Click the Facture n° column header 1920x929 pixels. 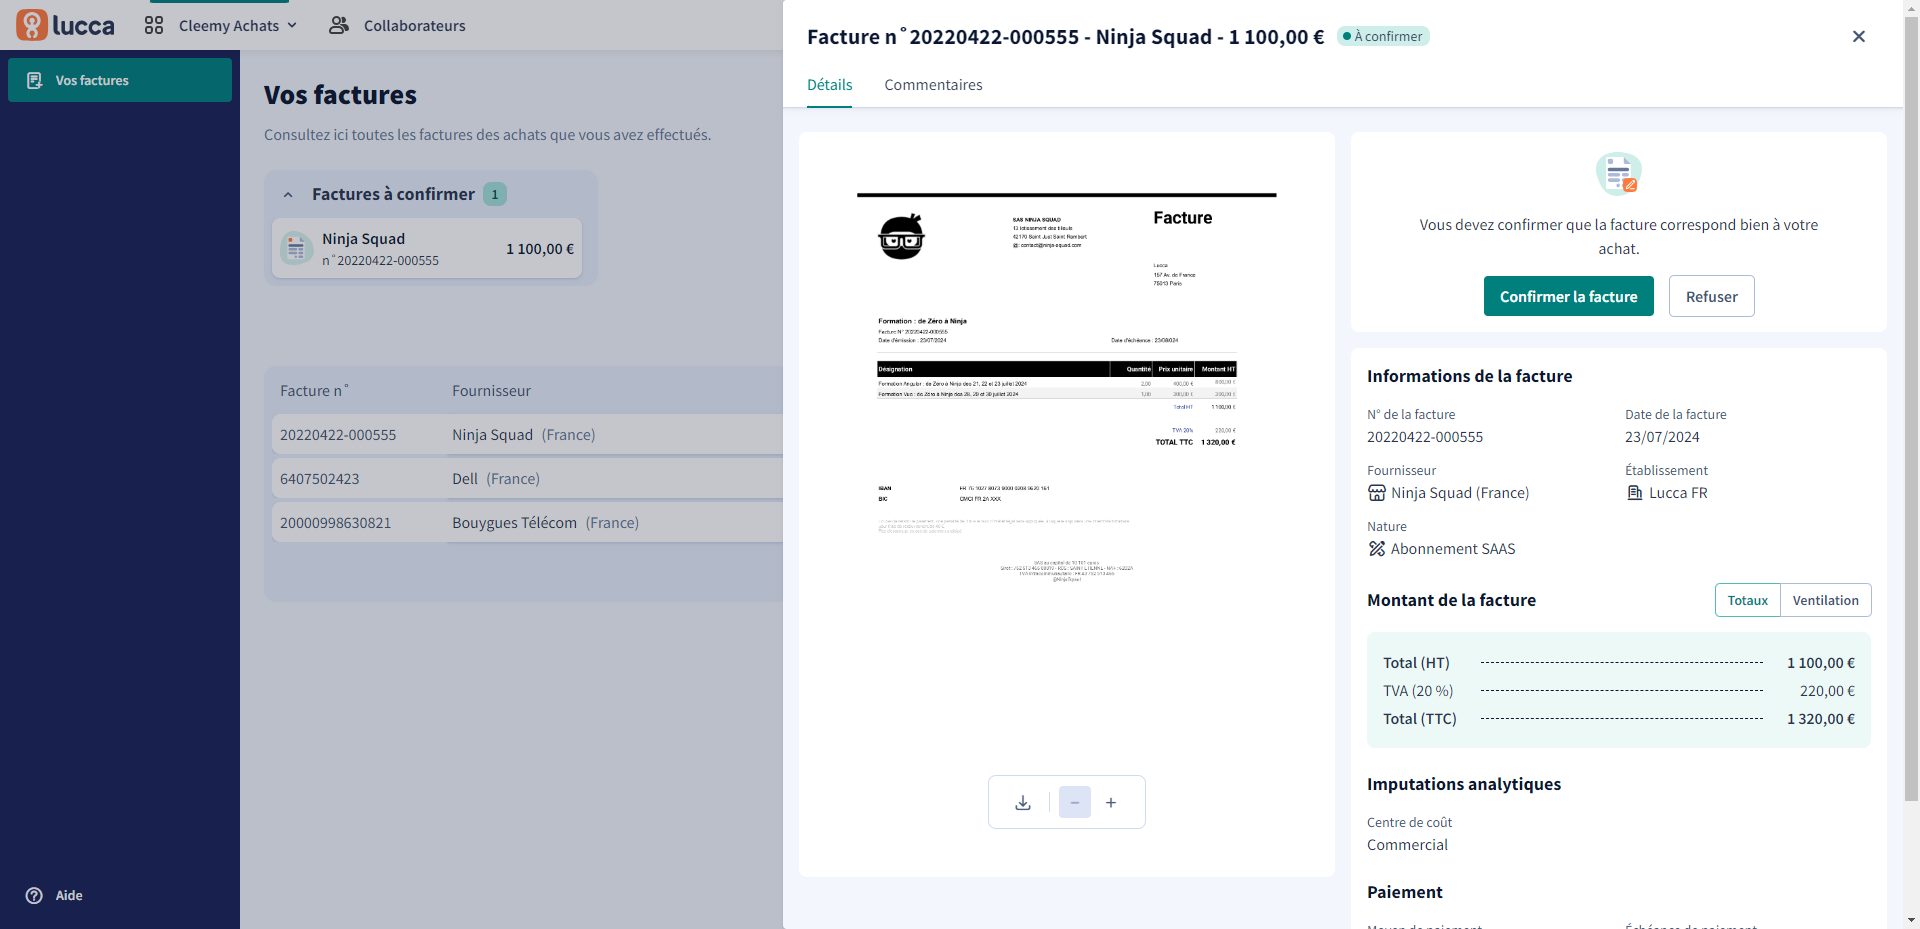(315, 391)
